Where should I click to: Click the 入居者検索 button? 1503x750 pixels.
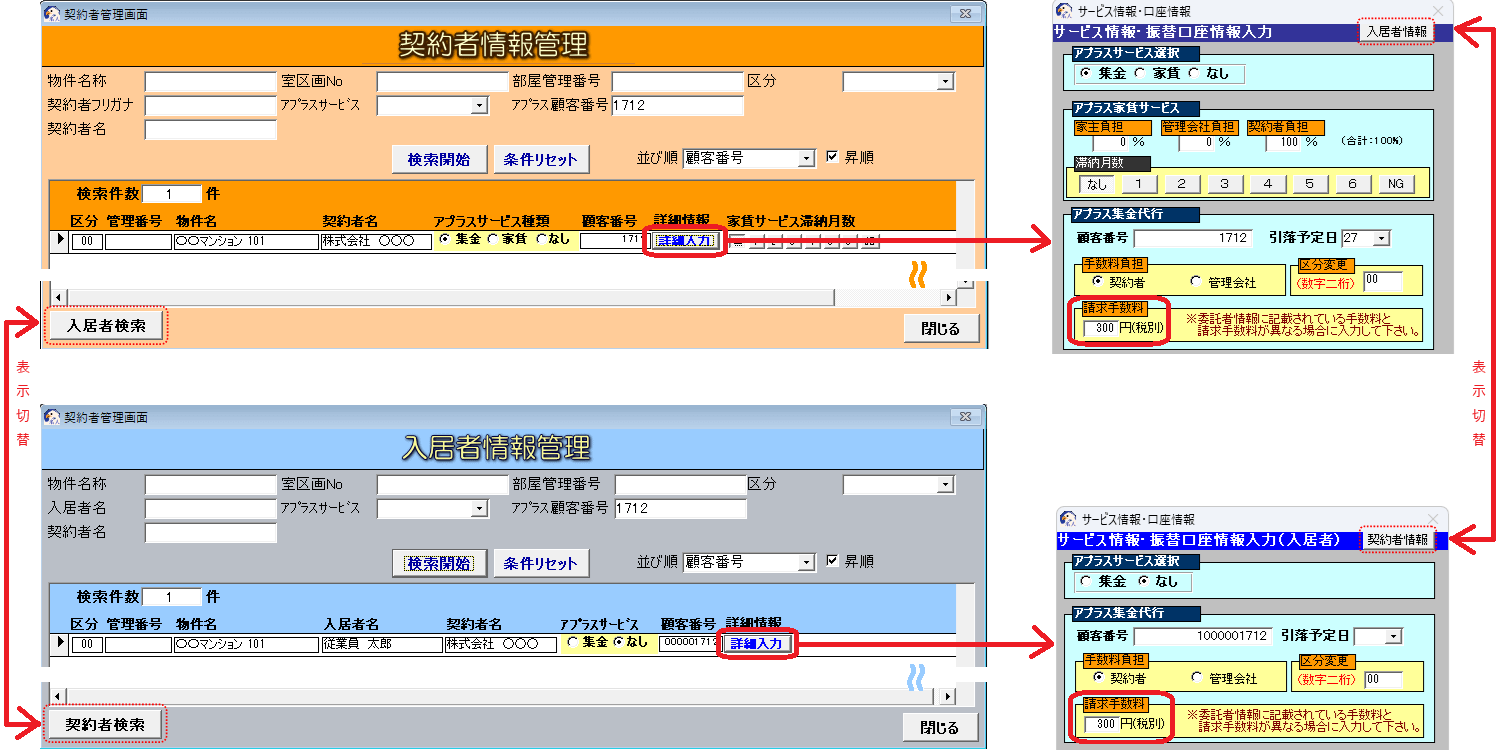tap(106, 326)
